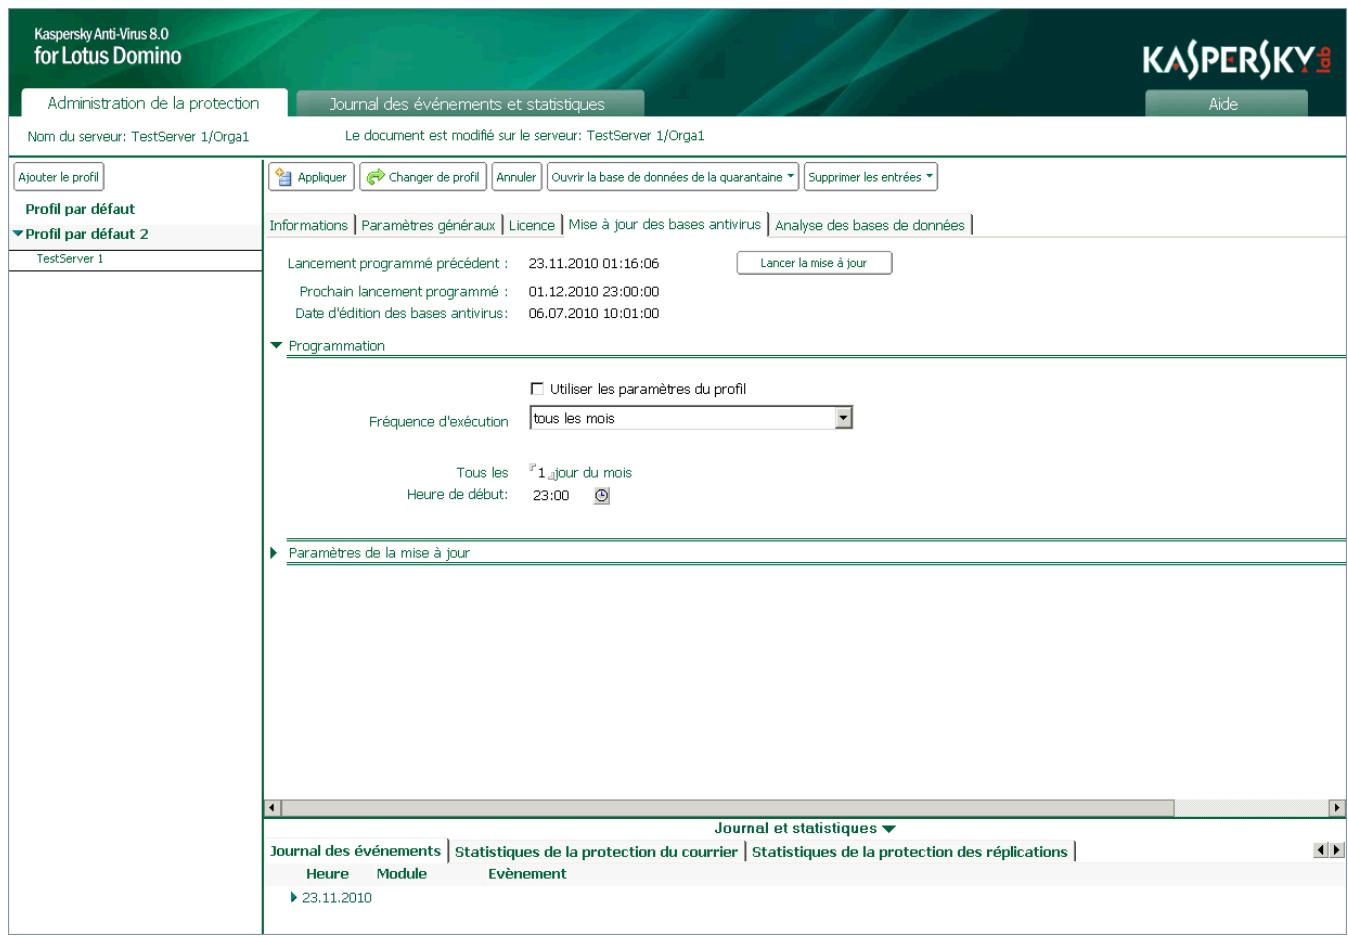
Task: Open Ouvrir la base de quarantaine dropdown
Action: [673, 177]
